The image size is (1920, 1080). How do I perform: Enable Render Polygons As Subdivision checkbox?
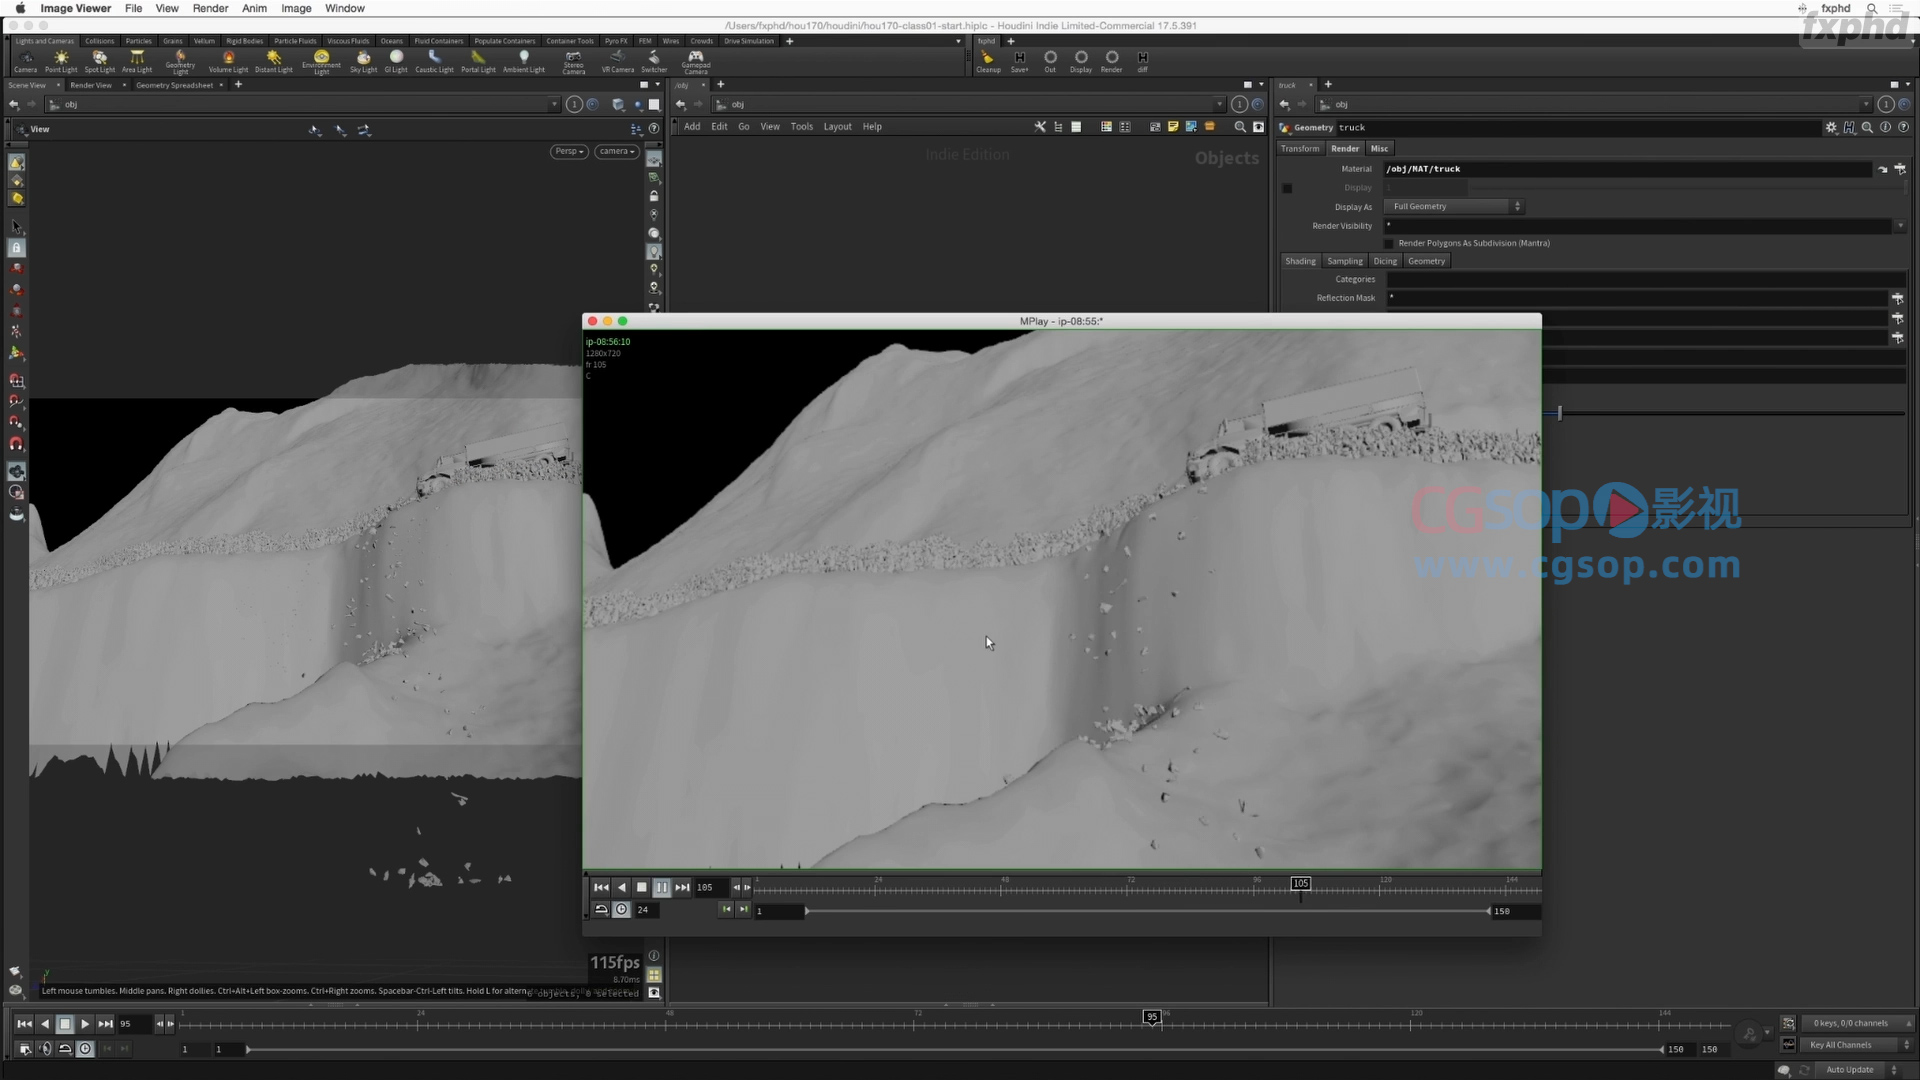coord(1388,243)
